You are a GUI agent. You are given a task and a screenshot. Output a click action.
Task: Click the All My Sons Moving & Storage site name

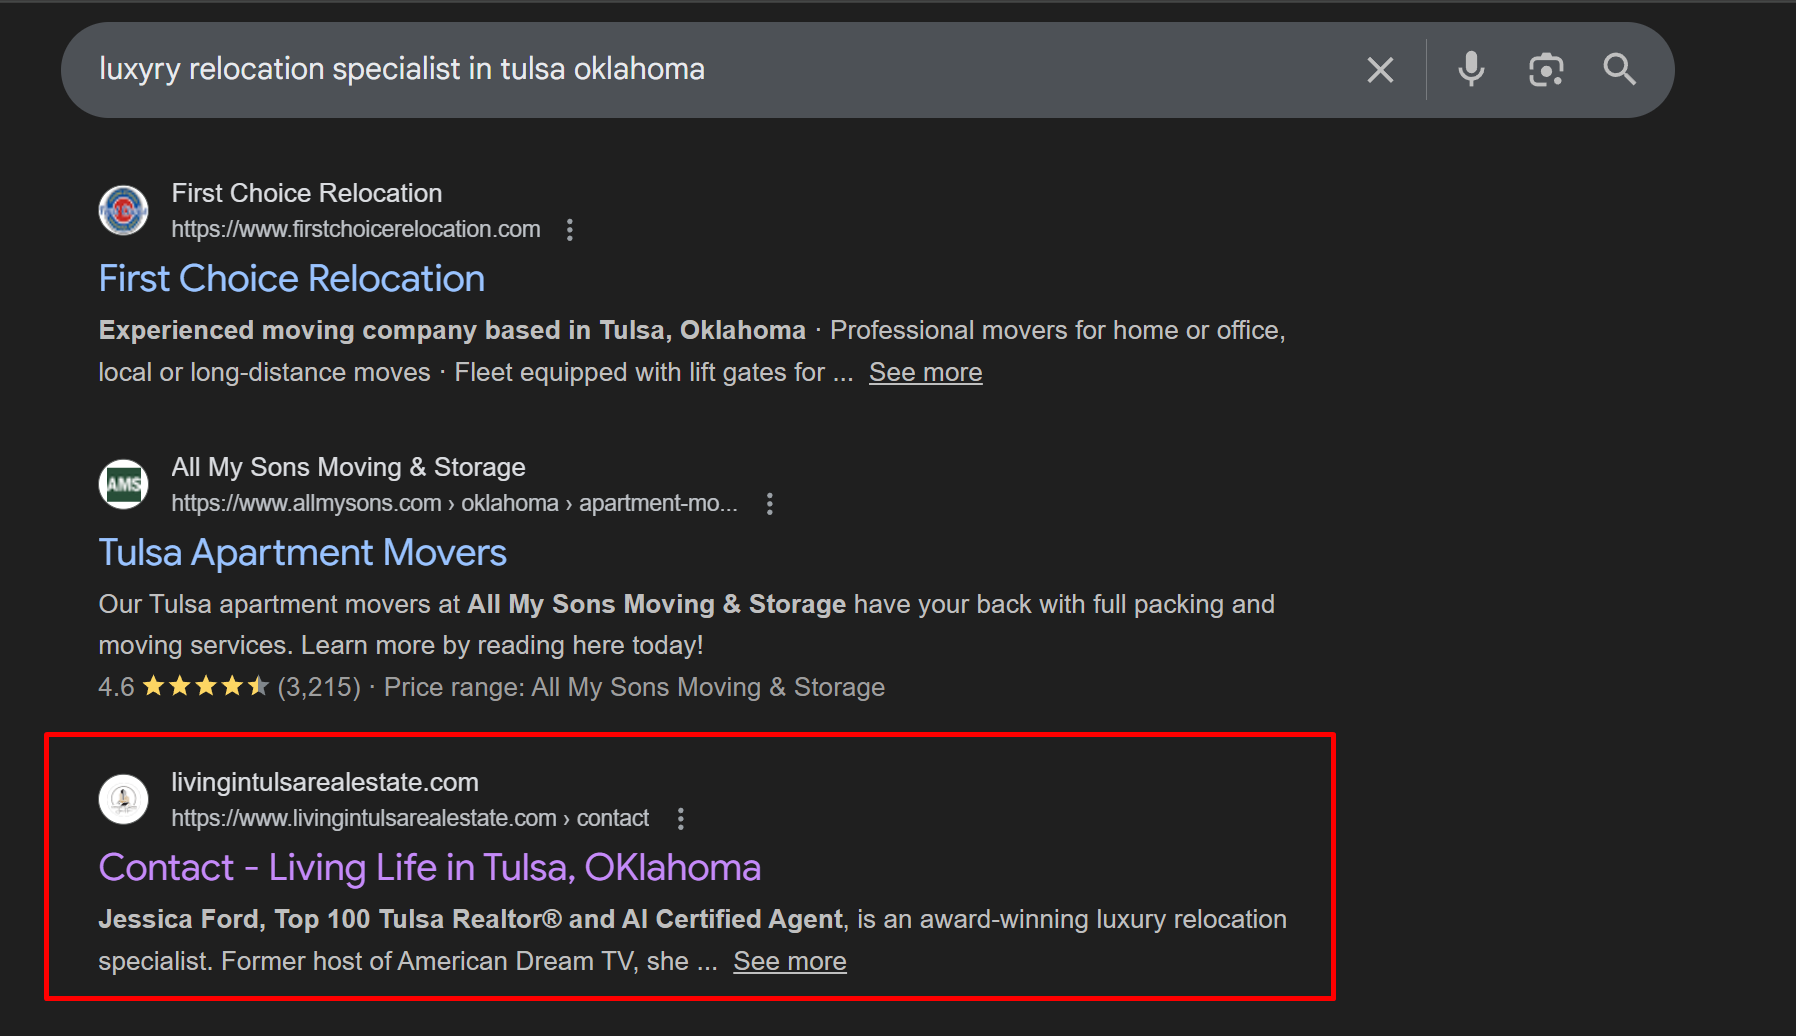tap(348, 467)
